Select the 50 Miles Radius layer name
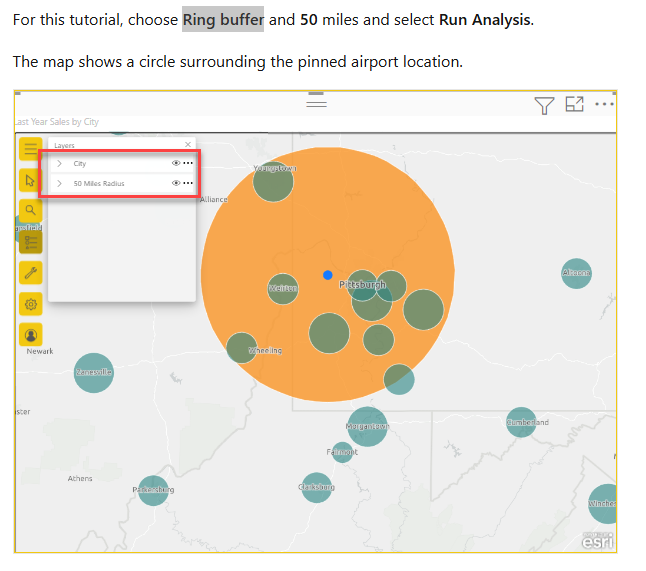646x571 pixels. click(x=99, y=183)
